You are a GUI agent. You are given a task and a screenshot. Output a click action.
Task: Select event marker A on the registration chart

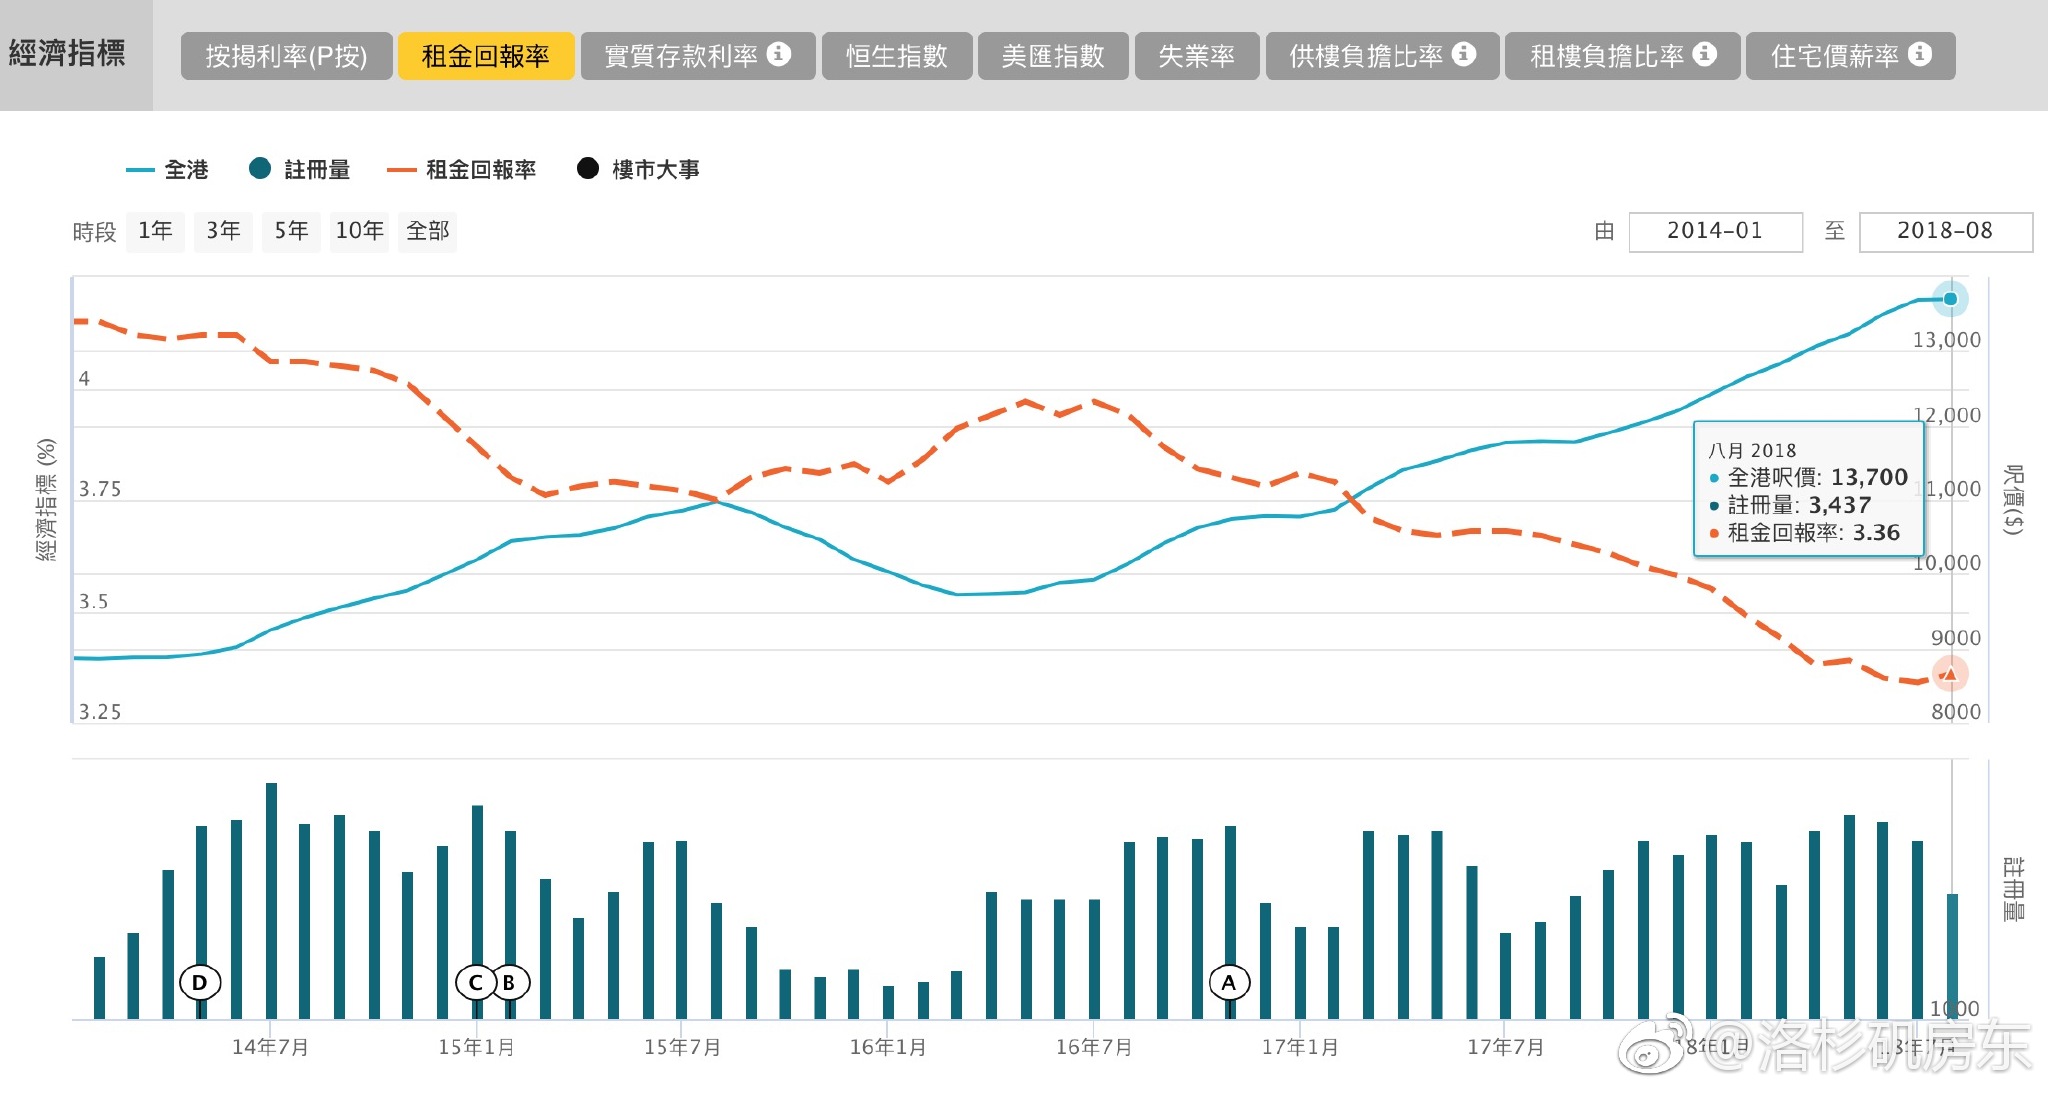pyautogui.click(x=1229, y=983)
